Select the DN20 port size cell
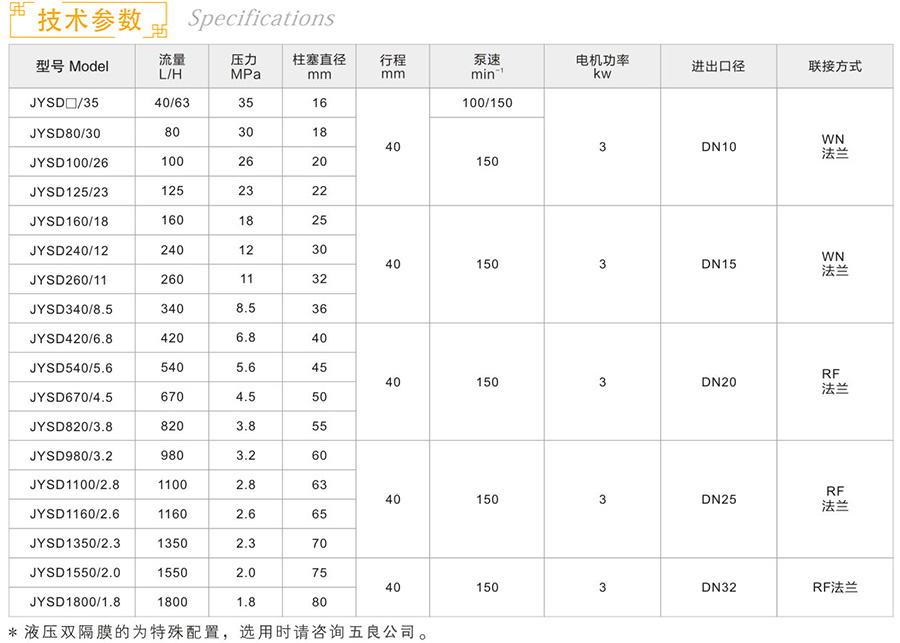This screenshot has height=643, width=900. coord(718,382)
